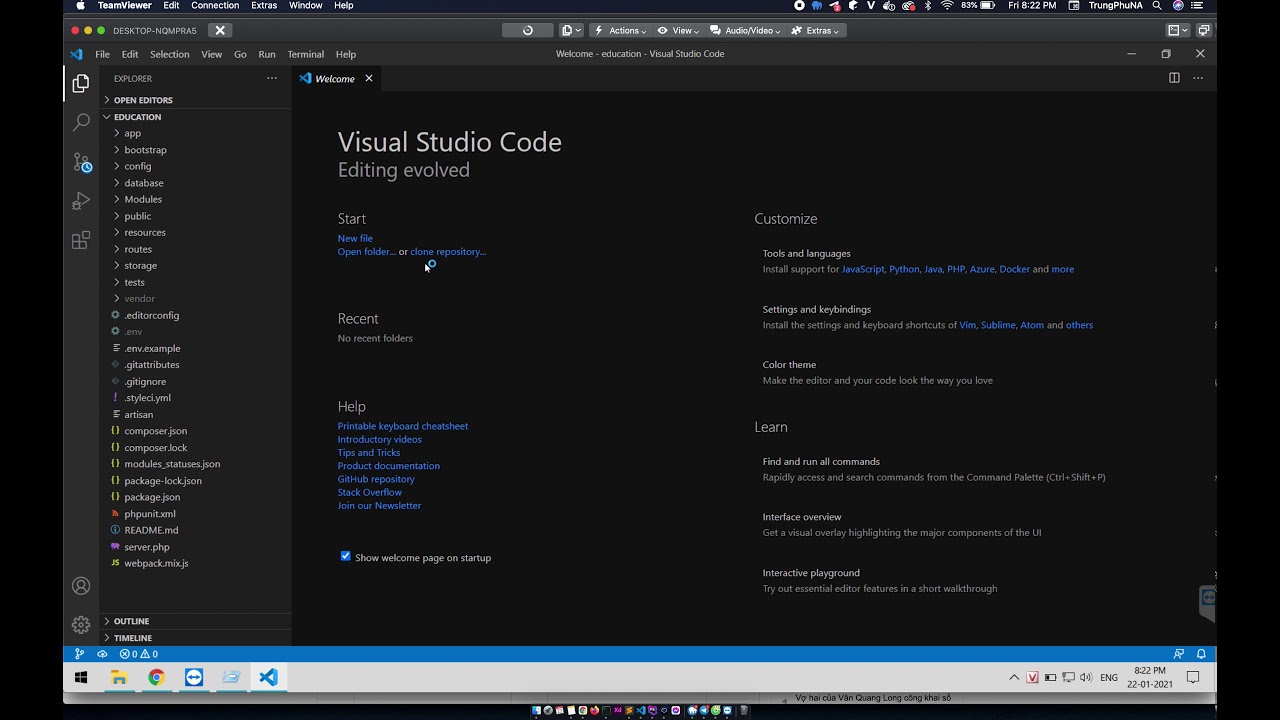Image resolution: width=1280 pixels, height=720 pixels.
Task: Open the VS Code Selection menu
Action: 169,54
